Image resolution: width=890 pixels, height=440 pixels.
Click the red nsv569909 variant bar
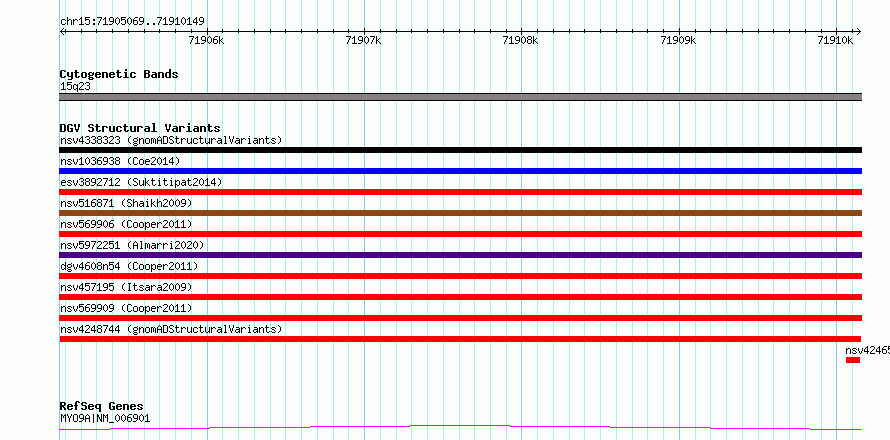[x=461, y=318]
